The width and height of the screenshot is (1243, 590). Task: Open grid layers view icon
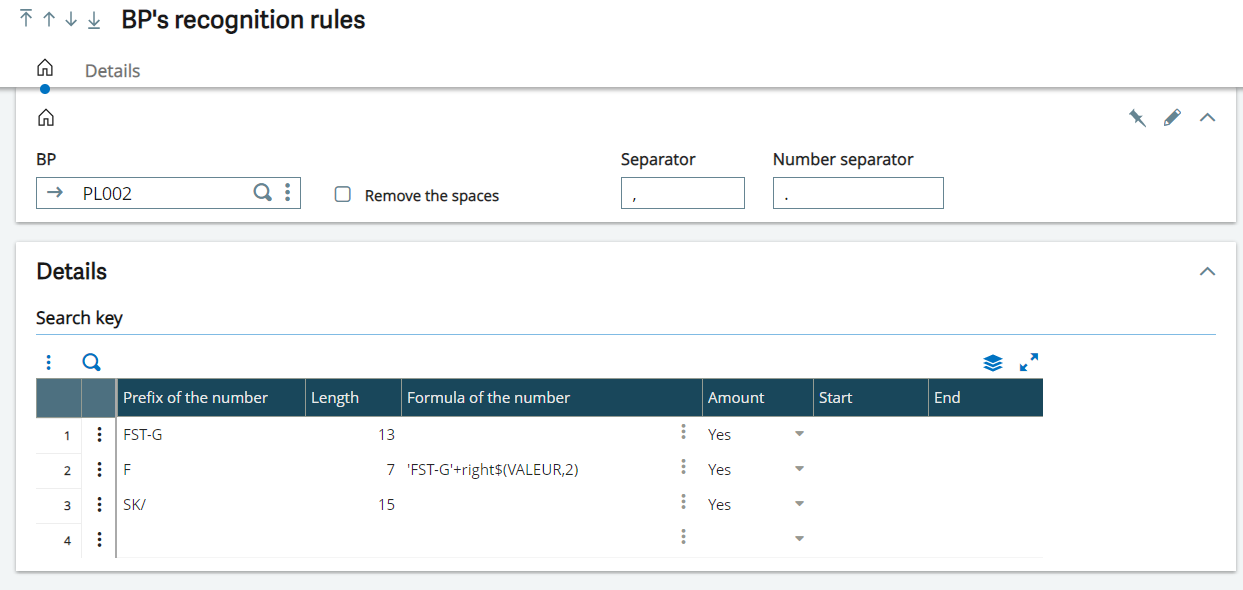[992, 363]
